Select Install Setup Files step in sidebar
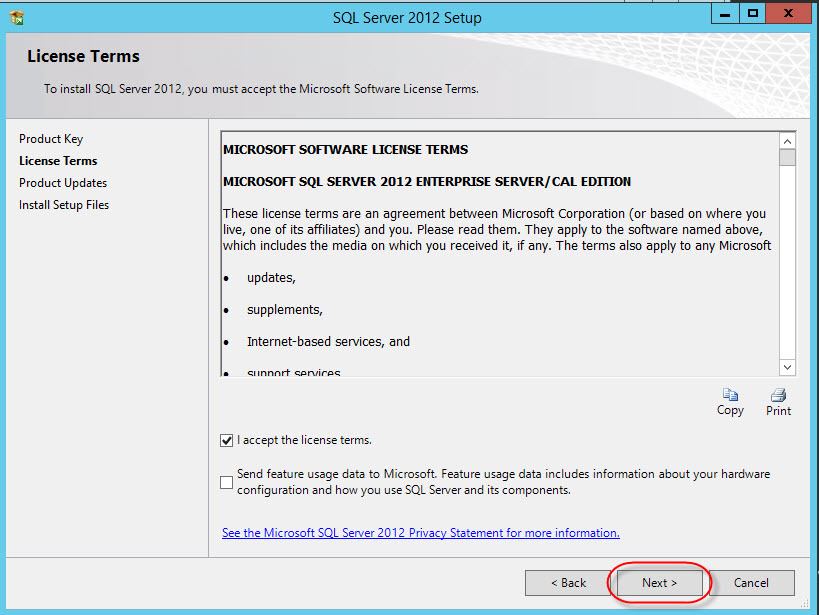This screenshot has width=819, height=615. 64,205
